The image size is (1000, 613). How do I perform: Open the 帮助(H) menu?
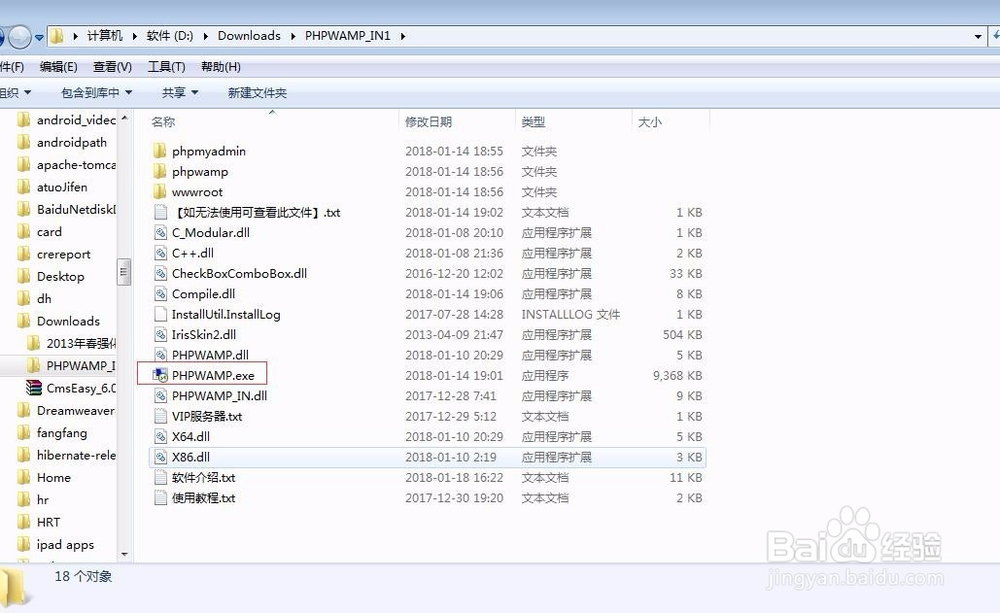tap(221, 67)
